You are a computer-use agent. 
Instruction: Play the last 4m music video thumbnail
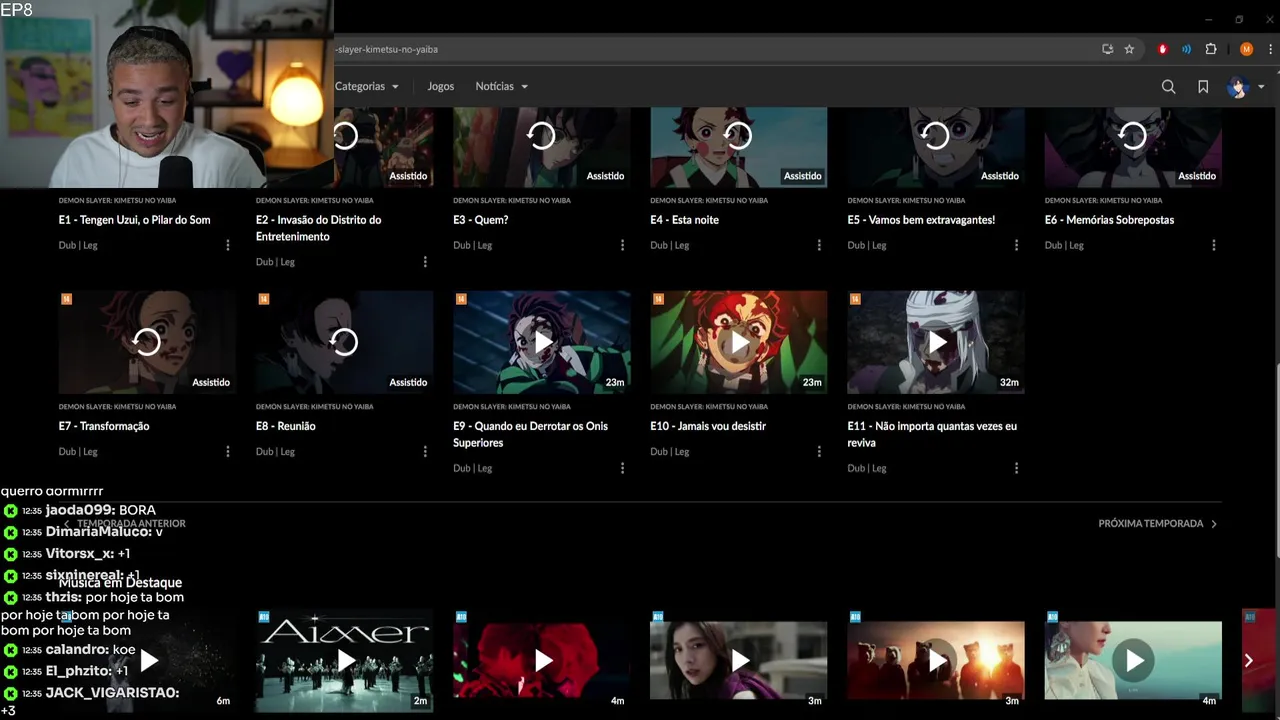[1133, 660]
